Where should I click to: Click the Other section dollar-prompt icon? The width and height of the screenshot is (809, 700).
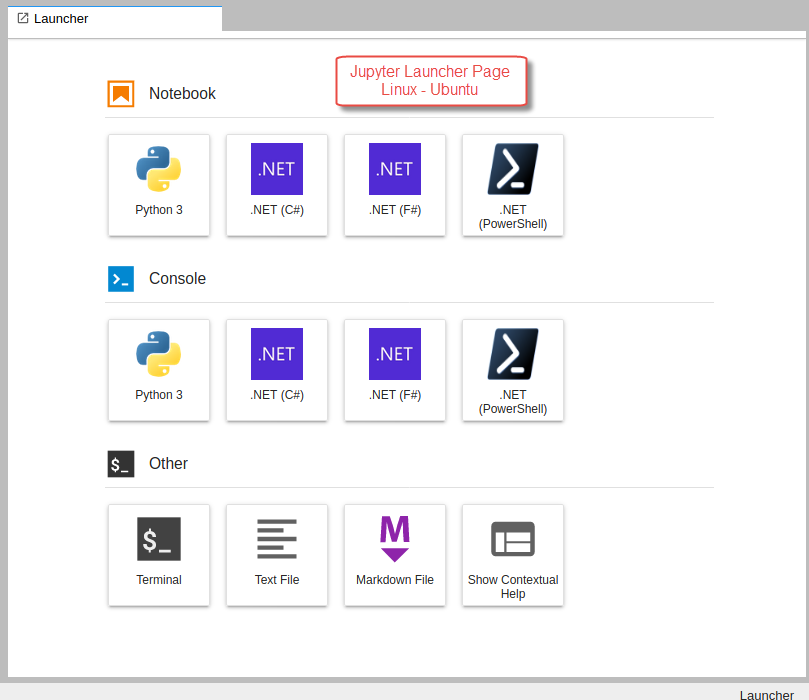coord(121,464)
